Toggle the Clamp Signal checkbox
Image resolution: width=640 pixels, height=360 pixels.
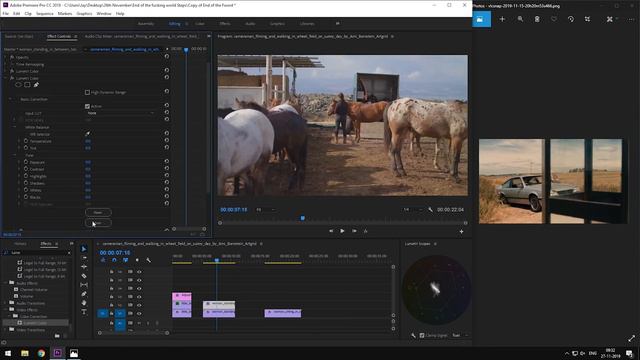[x=422, y=336]
